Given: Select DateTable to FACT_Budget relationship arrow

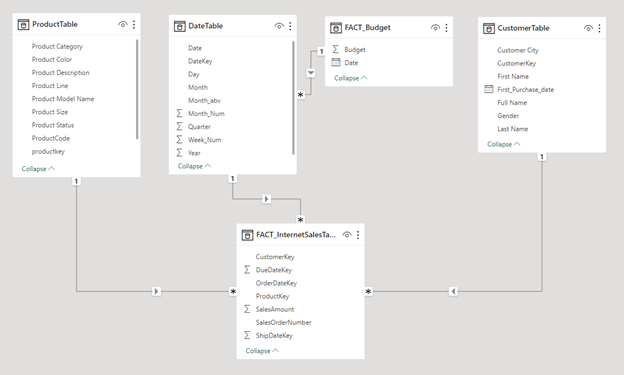Looking at the screenshot, I should (x=311, y=73).
